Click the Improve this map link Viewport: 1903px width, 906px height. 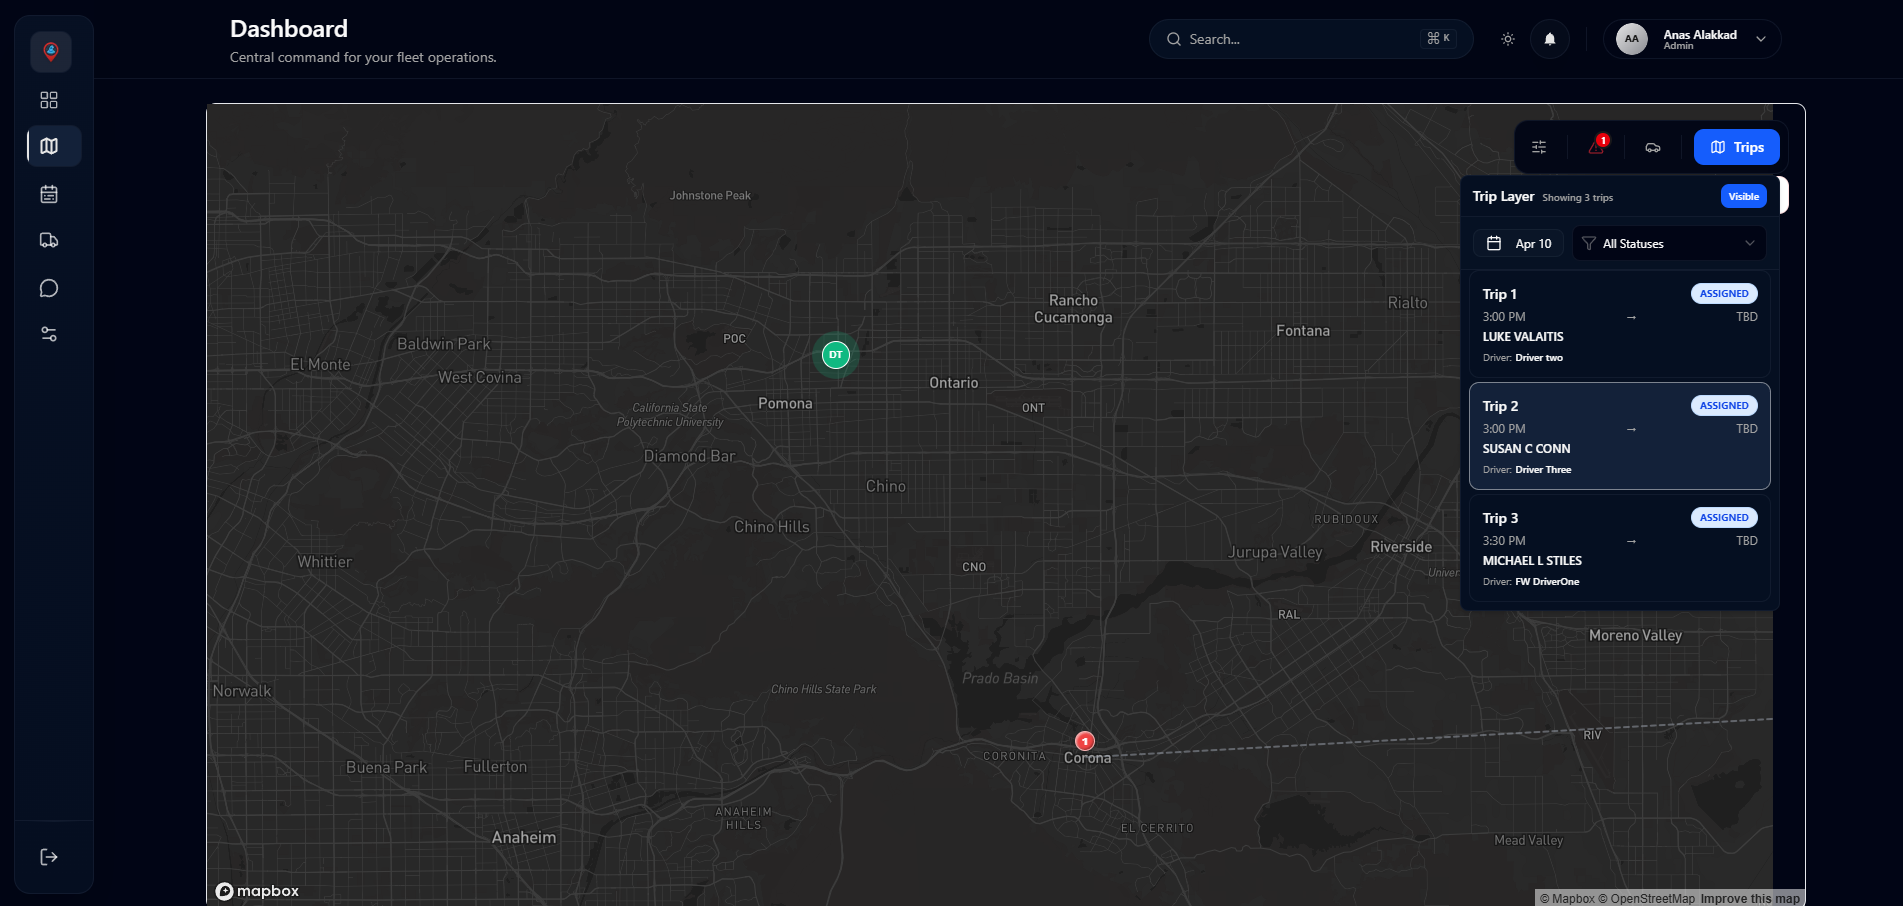(x=1748, y=897)
